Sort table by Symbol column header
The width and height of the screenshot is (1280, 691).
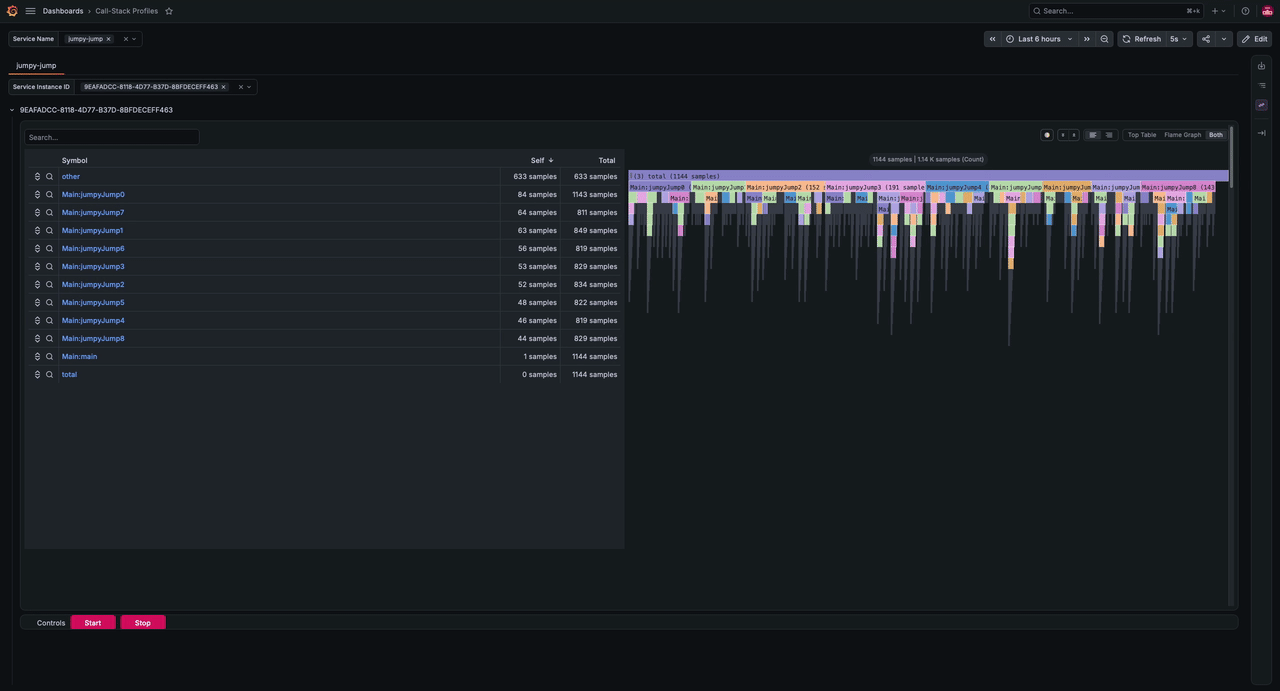coord(75,160)
